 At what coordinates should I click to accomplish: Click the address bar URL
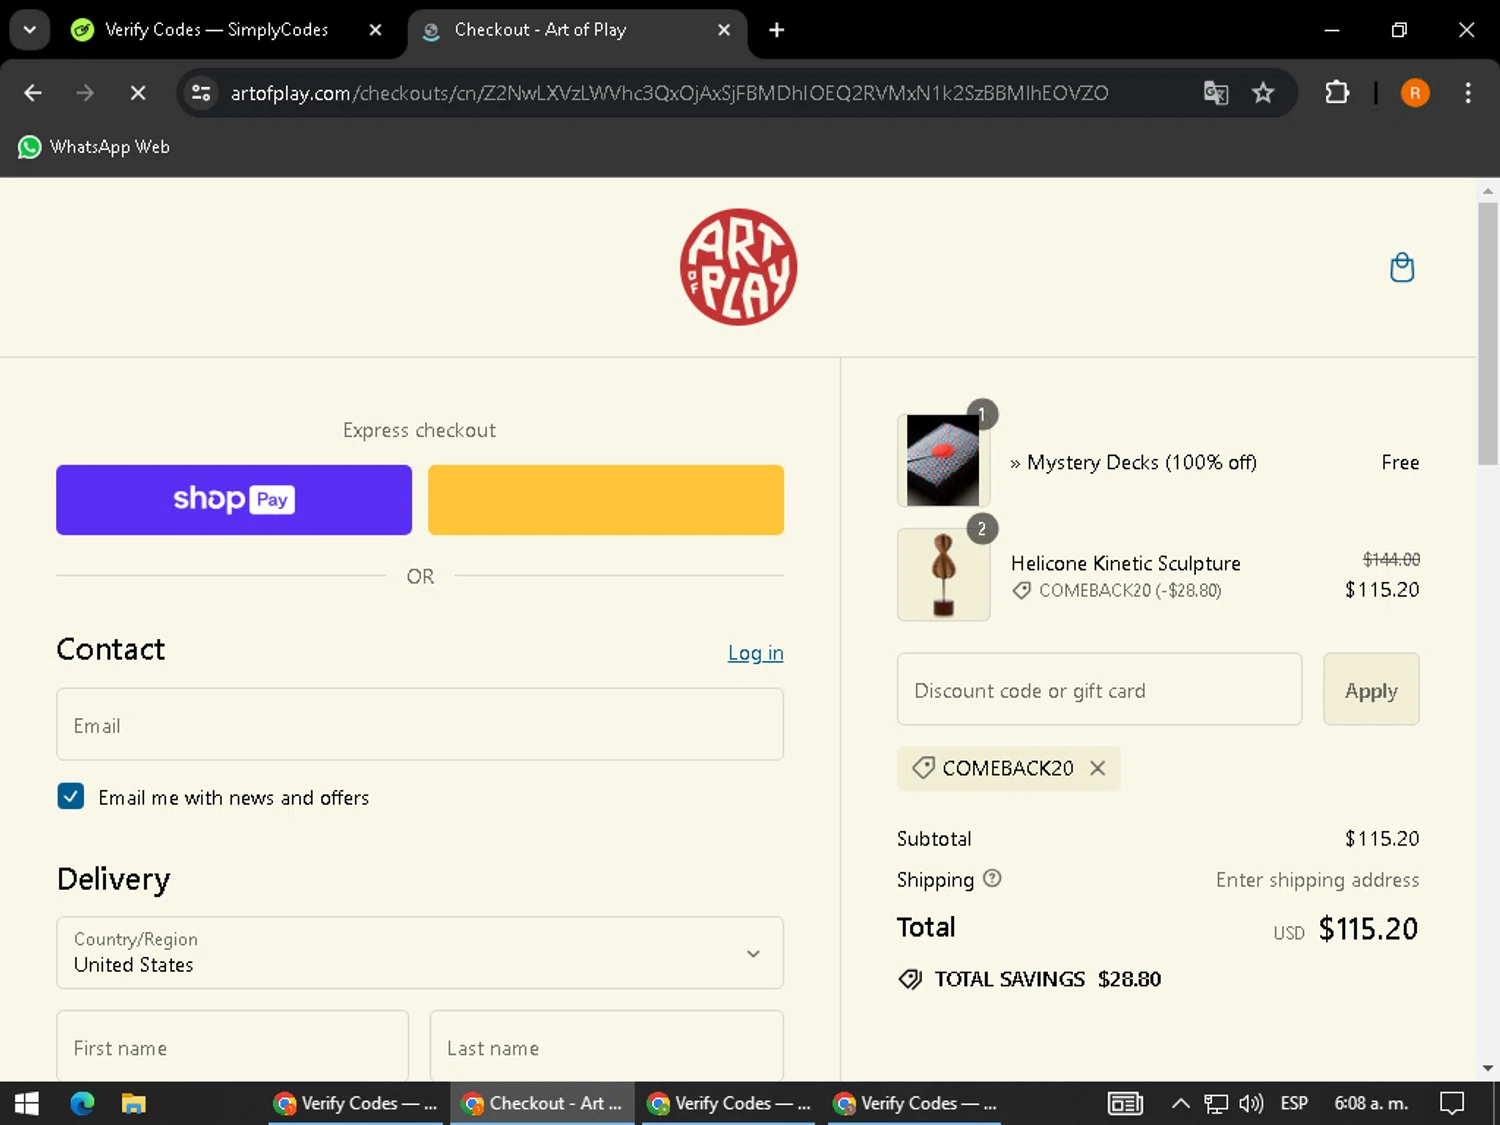coord(669,93)
